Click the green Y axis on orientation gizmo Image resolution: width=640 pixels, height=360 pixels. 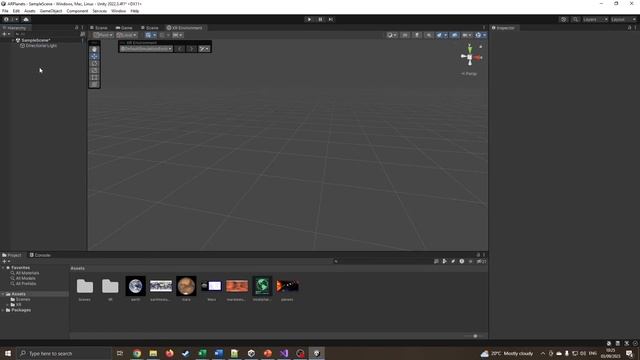point(470,49)
